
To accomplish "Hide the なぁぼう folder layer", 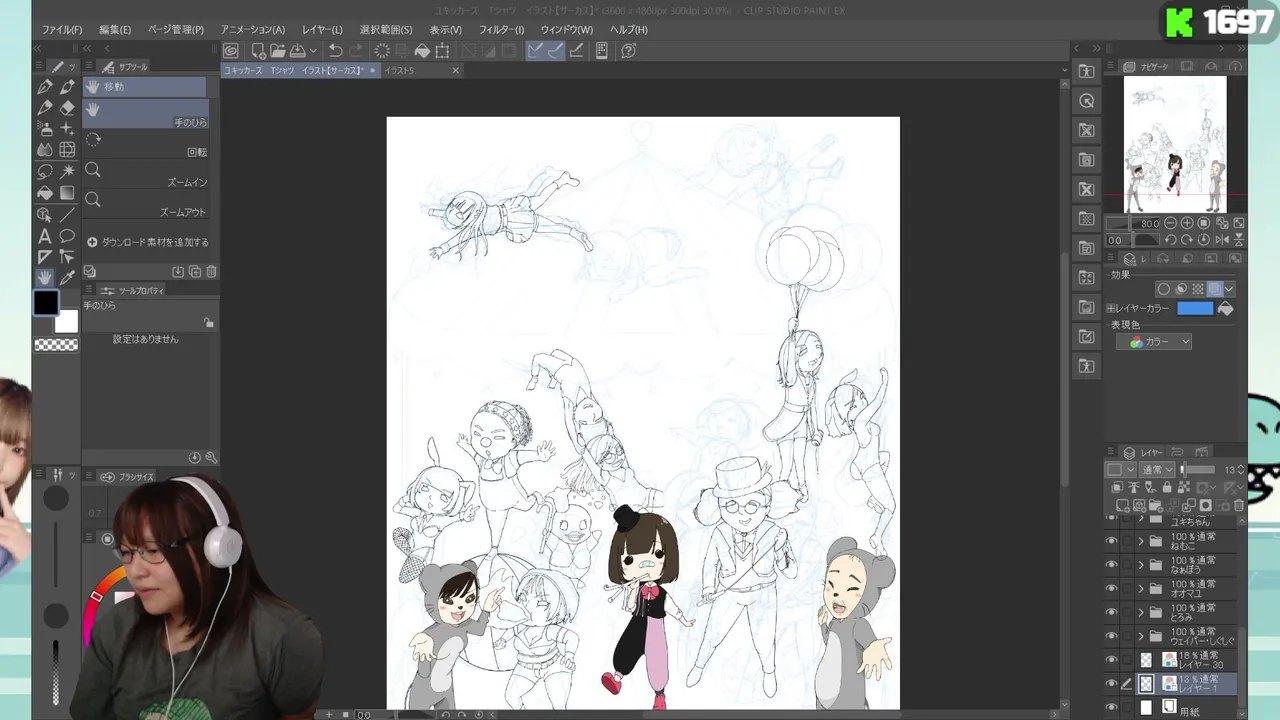I will (1111, 565).
